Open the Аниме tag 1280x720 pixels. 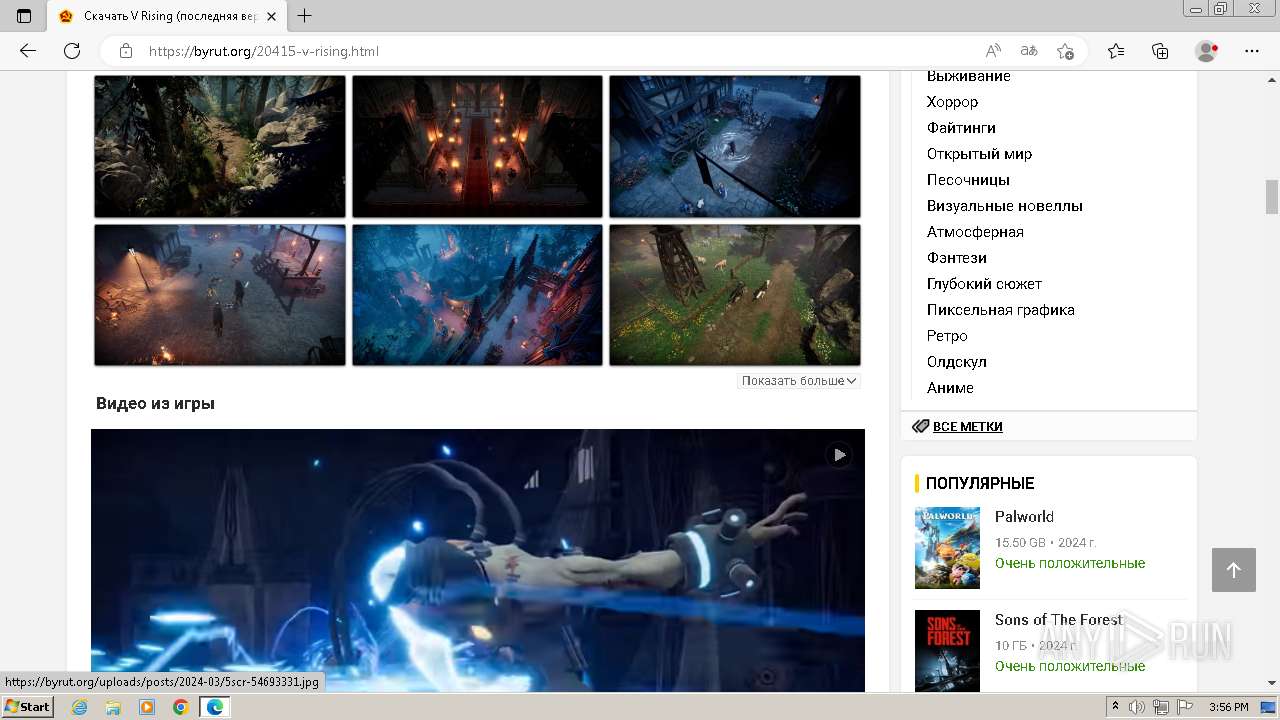pyautogui.click(x=950, y=388)
